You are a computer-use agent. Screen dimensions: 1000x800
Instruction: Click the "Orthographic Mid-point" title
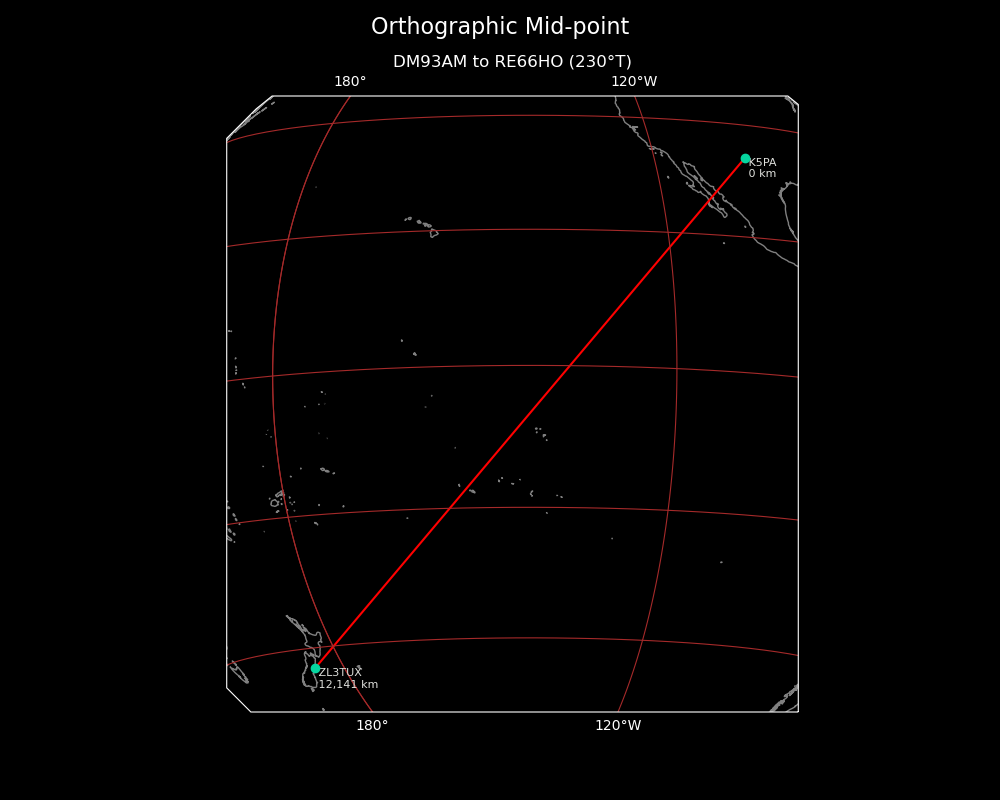point(500,27)
